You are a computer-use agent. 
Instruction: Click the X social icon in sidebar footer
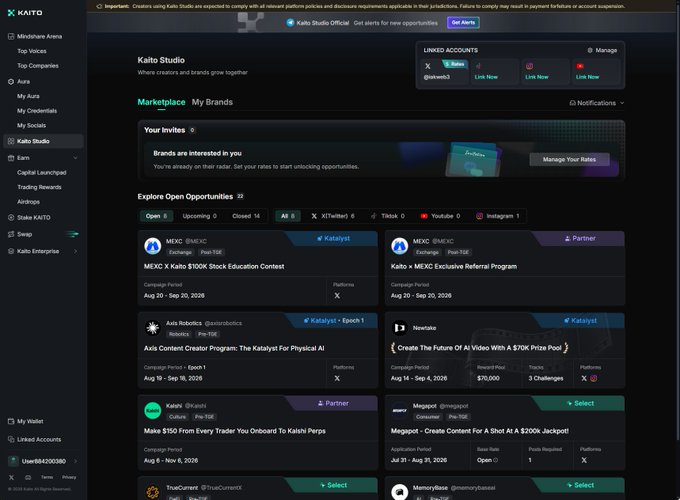[11, 477]
